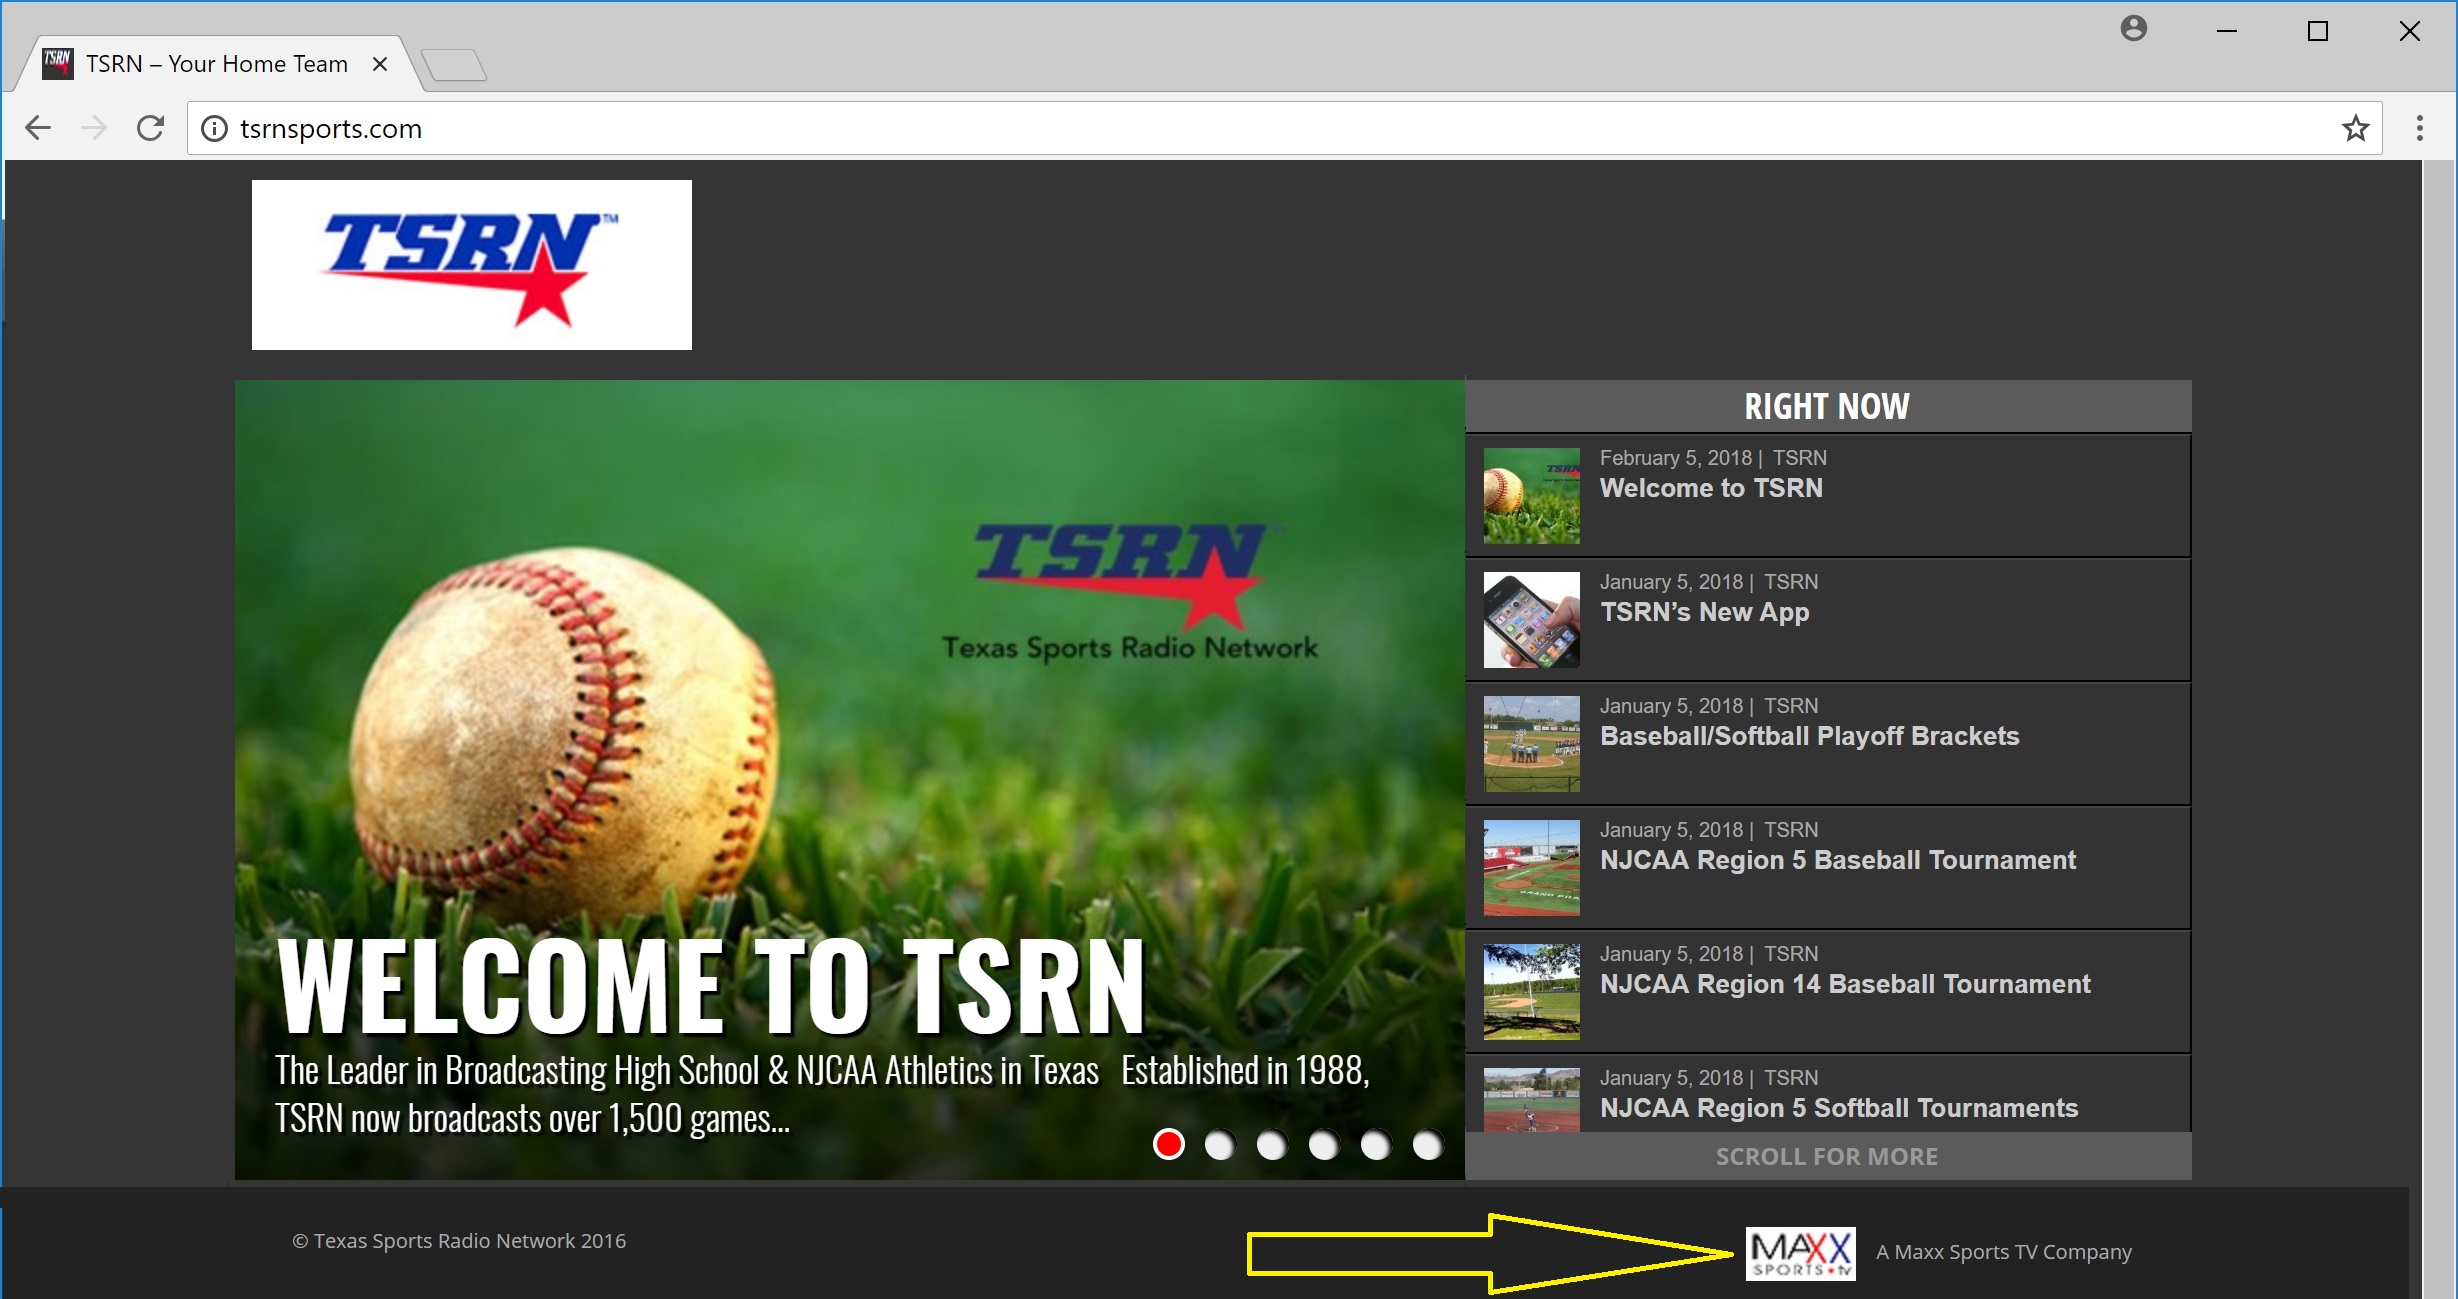Click NJCAA Region 14 Baseball thumbnail
This screenshot has height=1299, width=2458.
pyautogui.click(x=1531, y=991)
